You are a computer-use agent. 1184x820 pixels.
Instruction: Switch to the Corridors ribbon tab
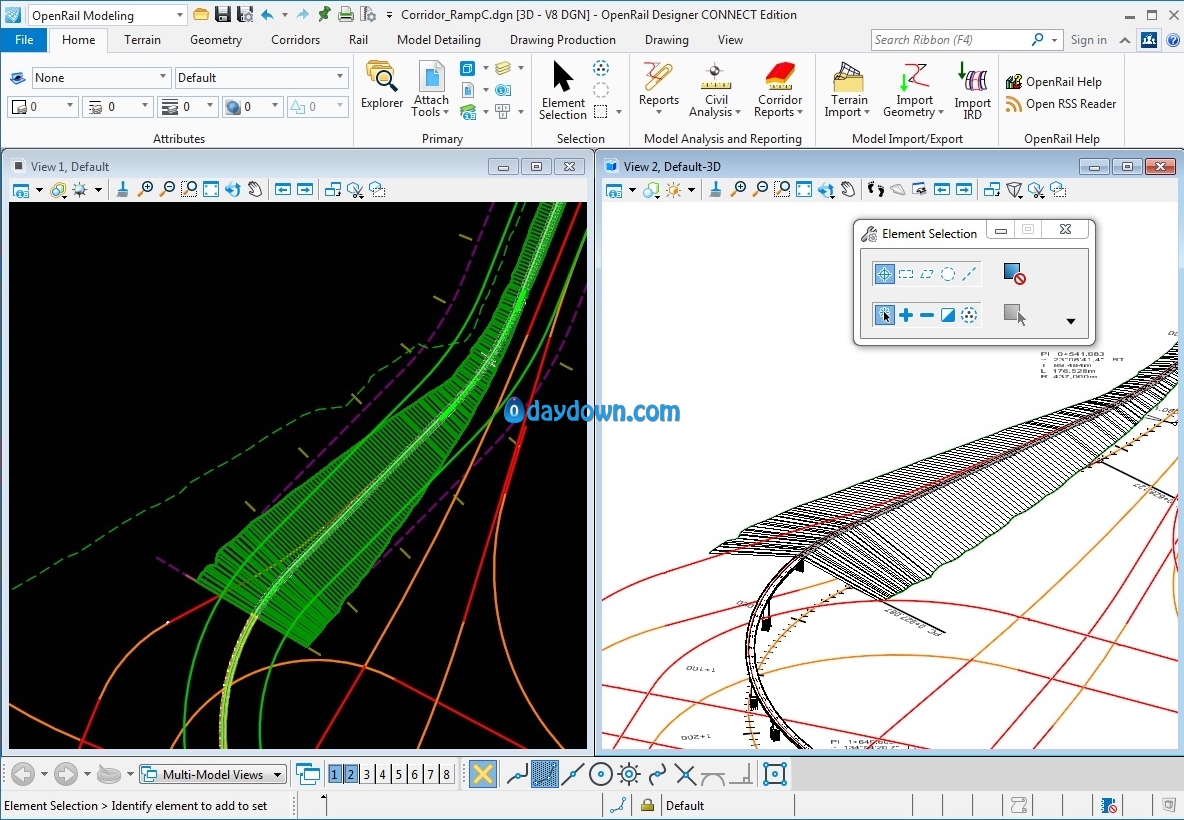(295, 40)
